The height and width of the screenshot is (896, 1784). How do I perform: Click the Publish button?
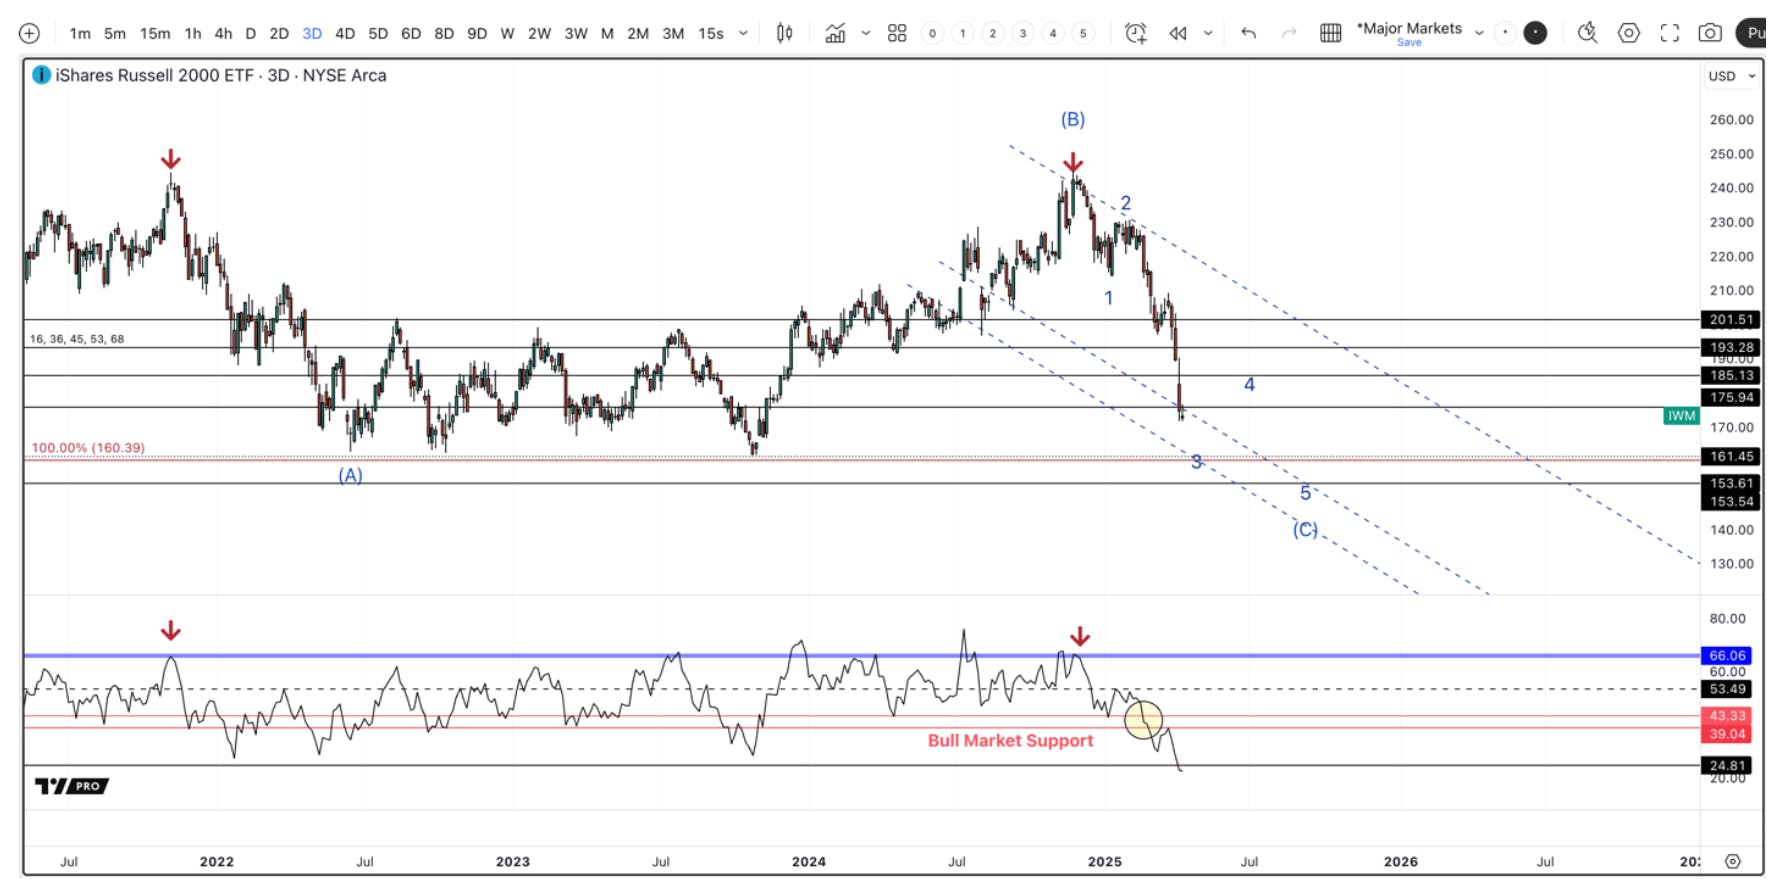point(1752,33)
